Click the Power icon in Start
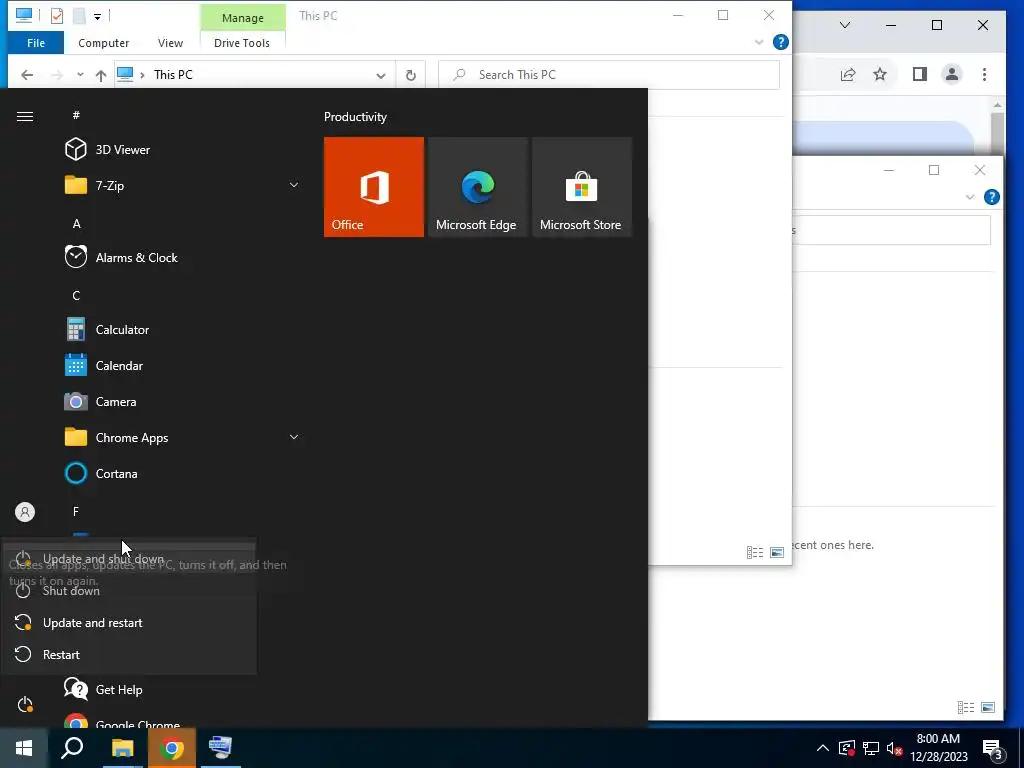Viewport: 1024px width, 768px height. pyautogui.click(x=25, y=705)
